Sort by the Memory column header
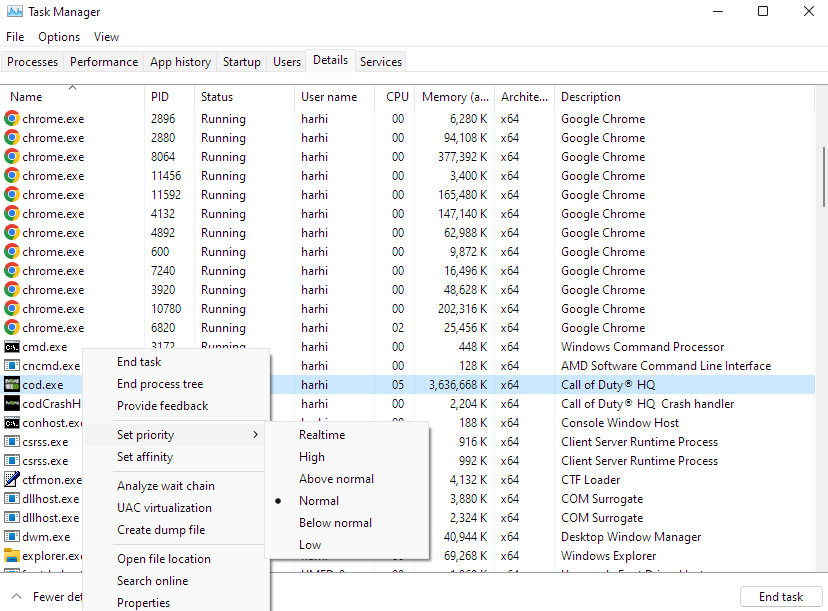 pyautogui.click(x=455, y=97)
